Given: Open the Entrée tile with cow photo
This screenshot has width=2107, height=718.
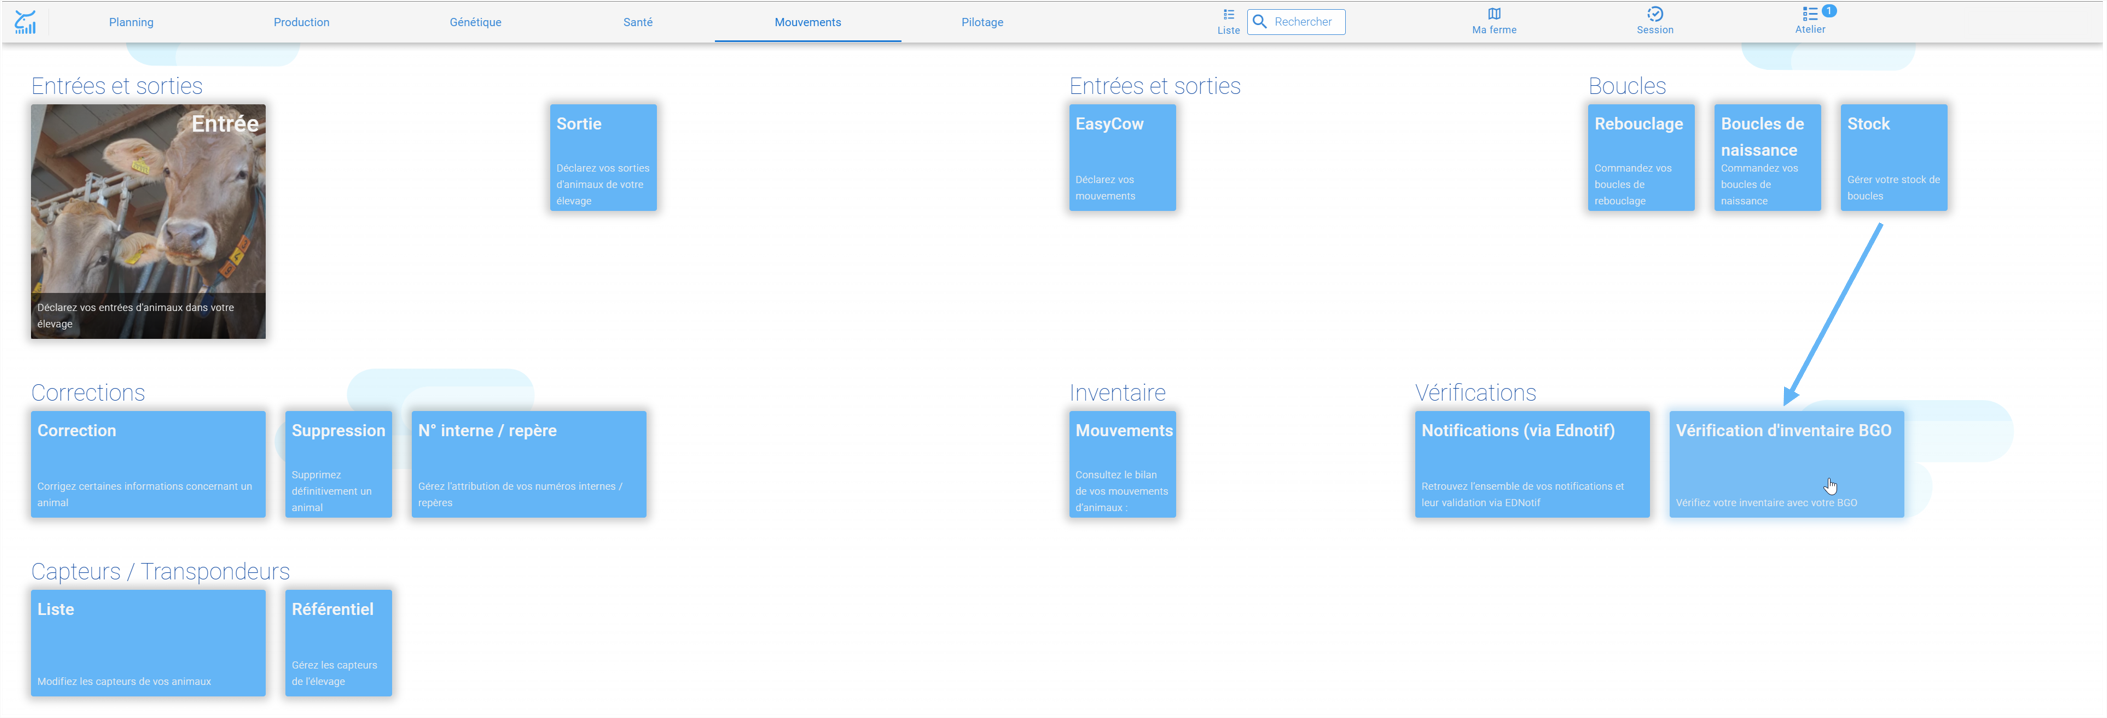Looking at the screenshot, I should (148, 221).
